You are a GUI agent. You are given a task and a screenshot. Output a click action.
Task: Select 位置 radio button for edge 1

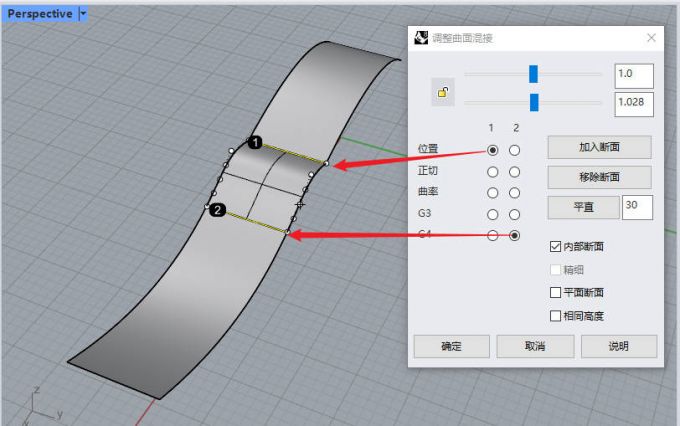click(492, 150)
